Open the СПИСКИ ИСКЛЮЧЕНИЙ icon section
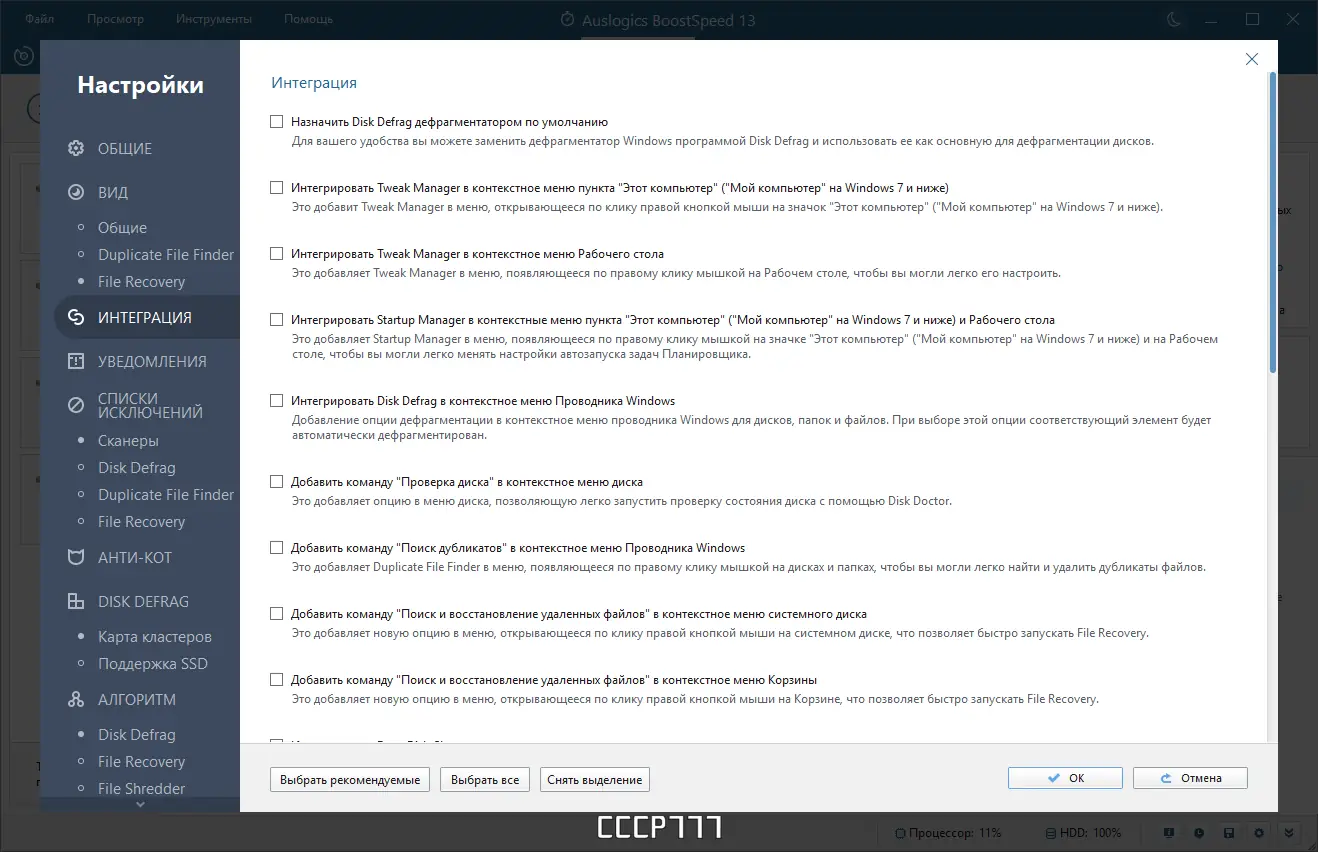Image resolution: width=1318 pixels, height=852 pixels. (x=76, y=405)
